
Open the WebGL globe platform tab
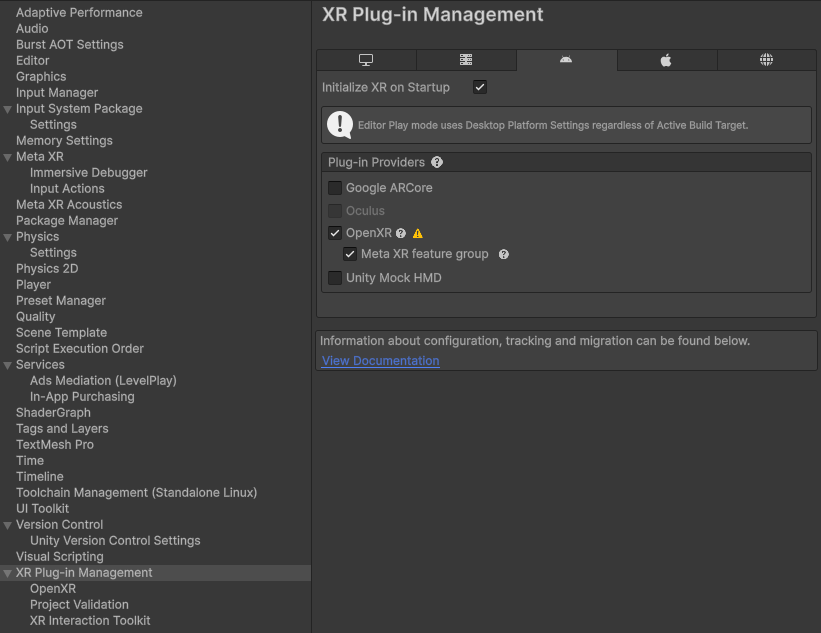pos(766,60)
